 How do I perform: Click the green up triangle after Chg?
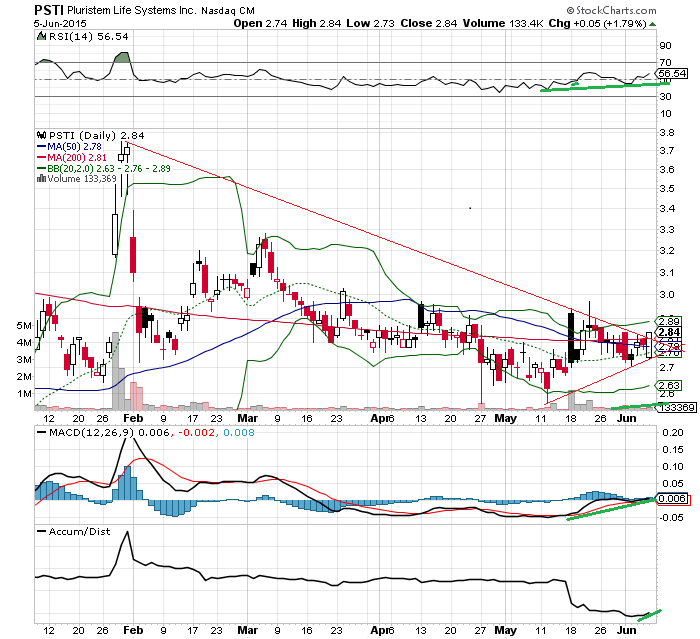652,24
